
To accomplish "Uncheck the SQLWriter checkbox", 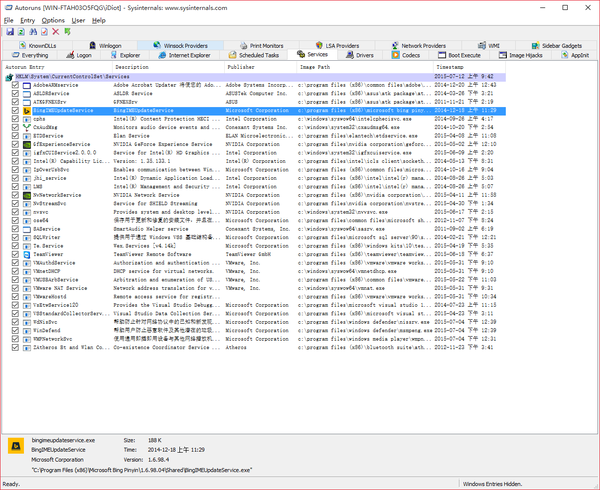I will click(x=15, y=237).
